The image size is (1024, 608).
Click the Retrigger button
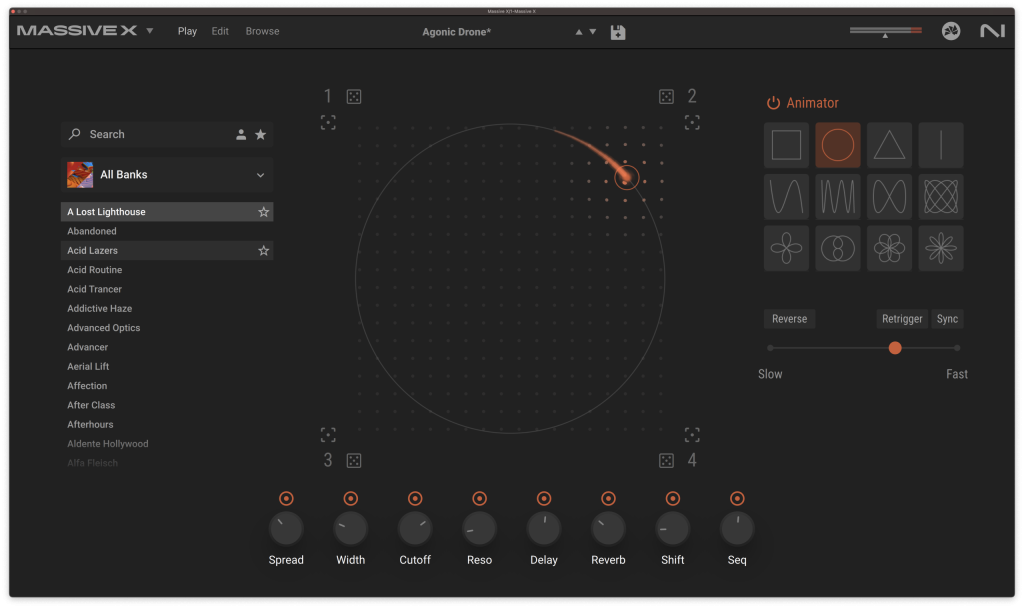pos(902,319)
